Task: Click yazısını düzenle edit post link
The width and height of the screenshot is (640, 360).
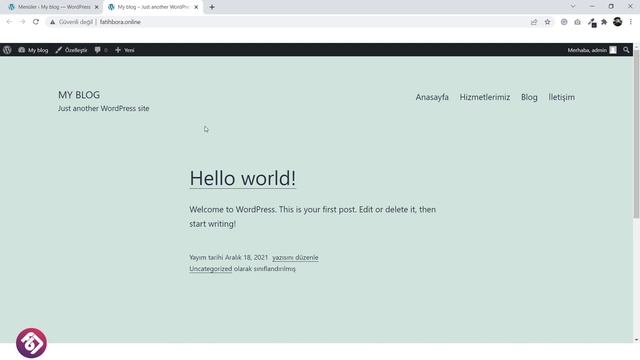Action: tap(295, 258)
